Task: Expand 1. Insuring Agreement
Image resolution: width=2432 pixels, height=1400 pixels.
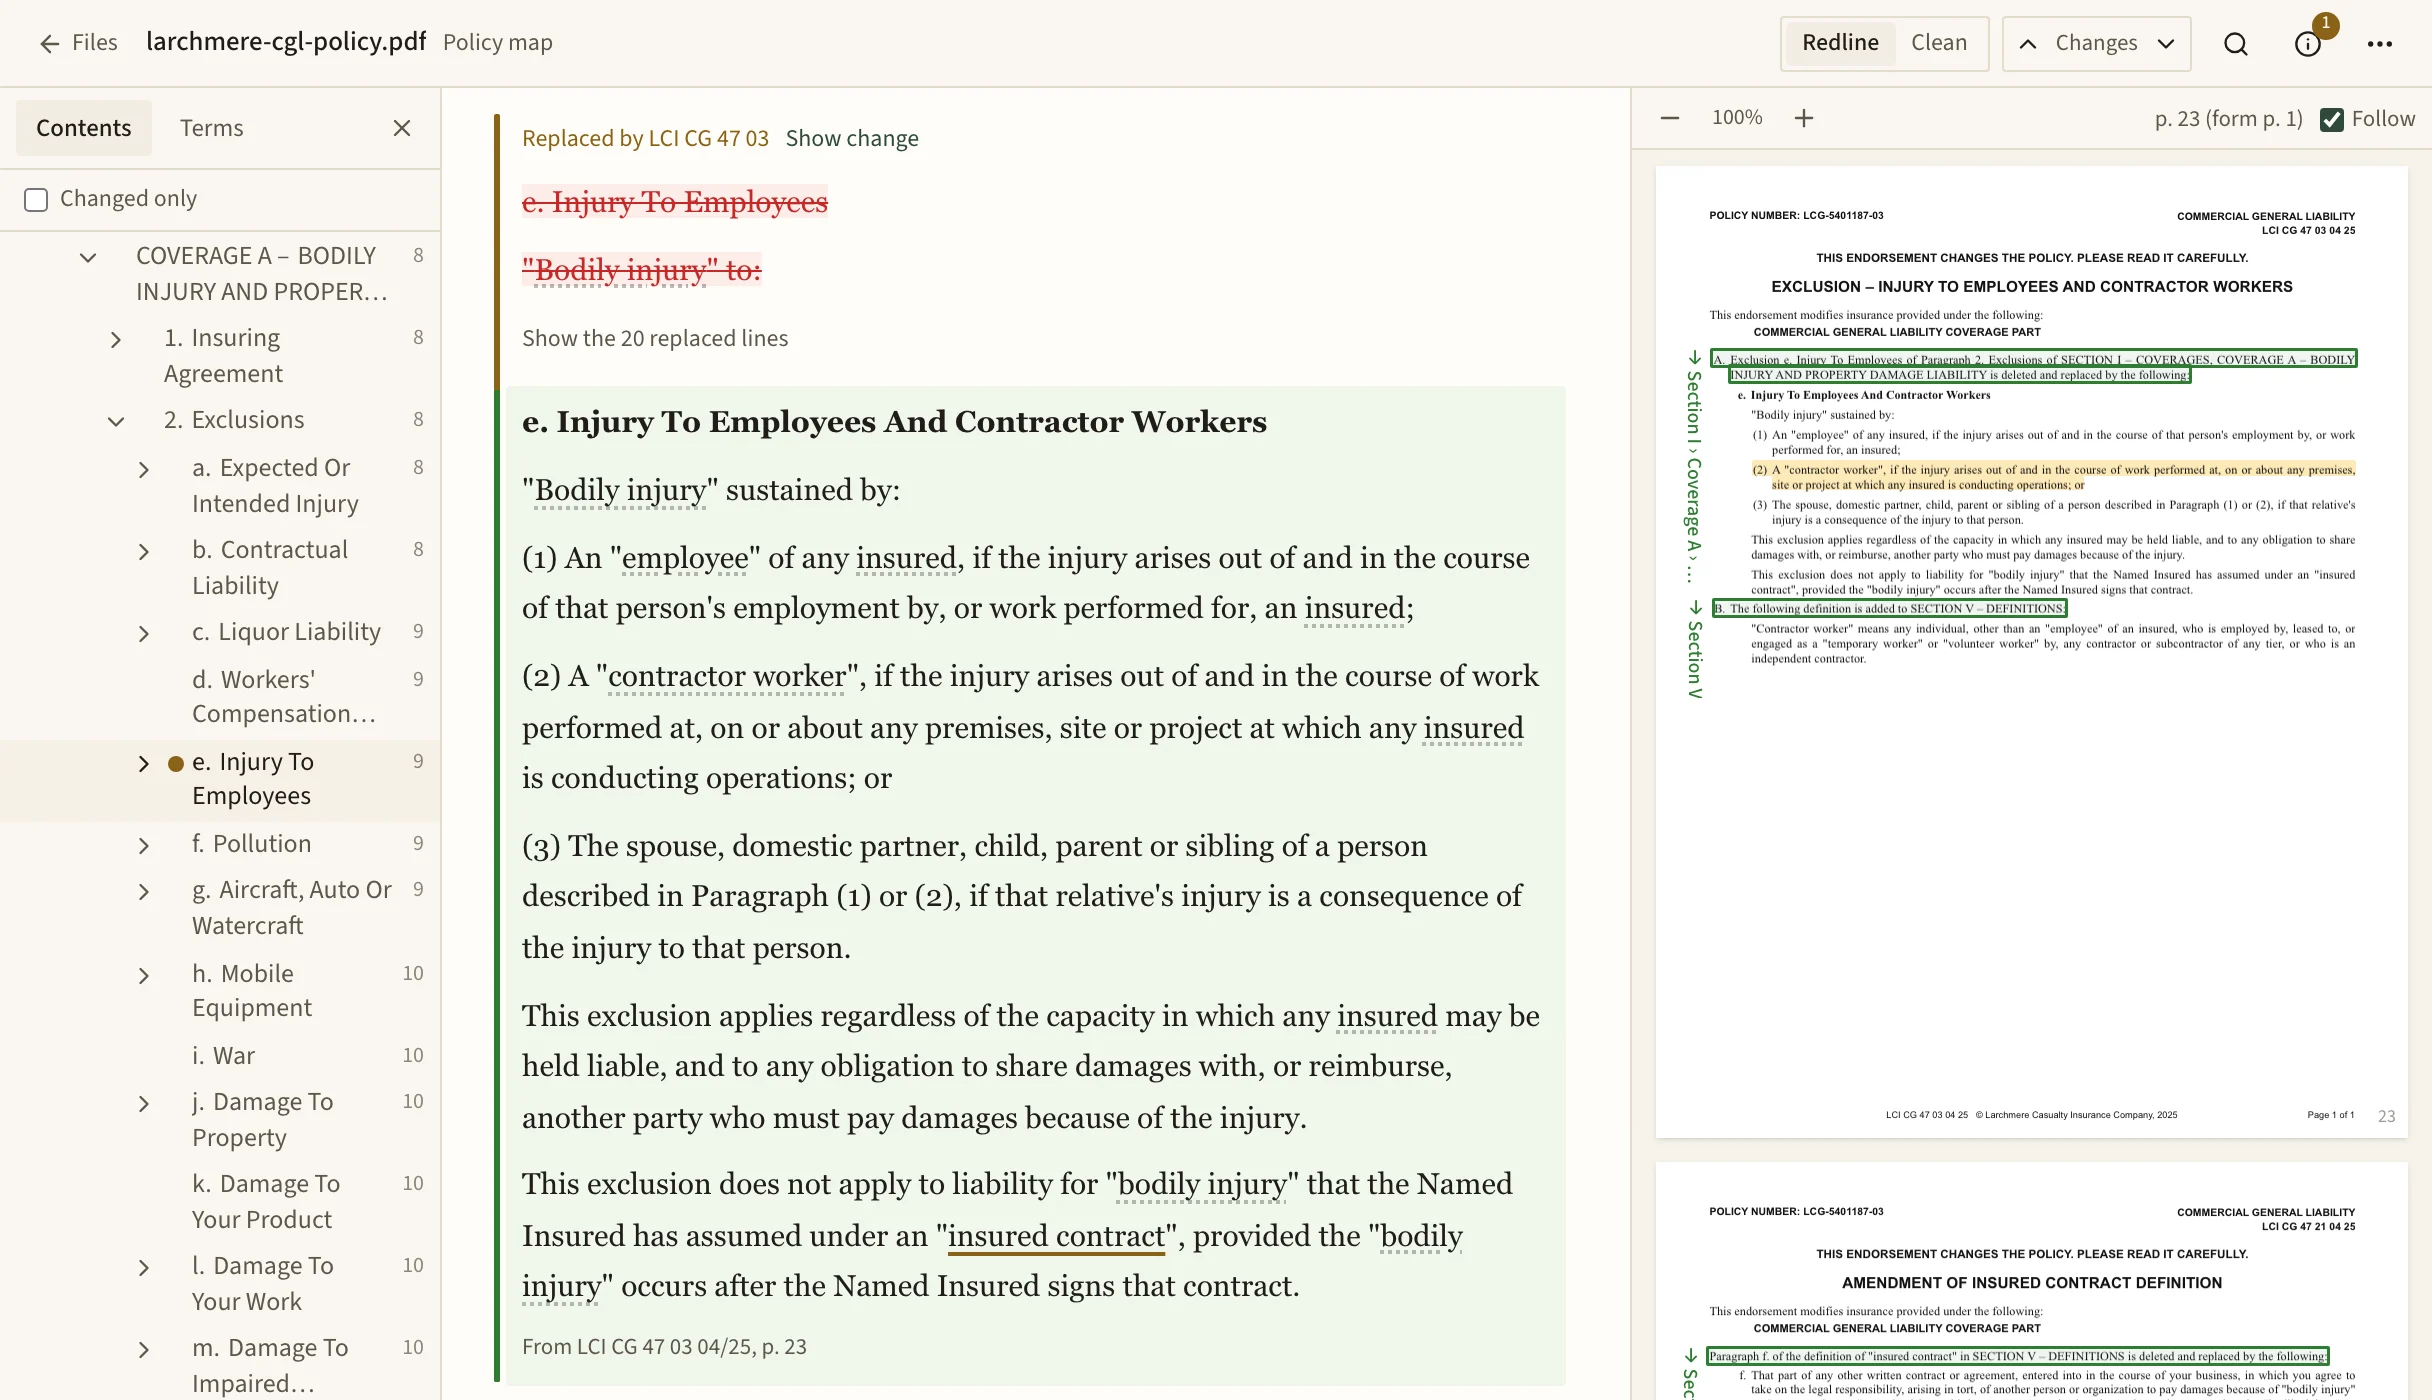Action: 116,340
